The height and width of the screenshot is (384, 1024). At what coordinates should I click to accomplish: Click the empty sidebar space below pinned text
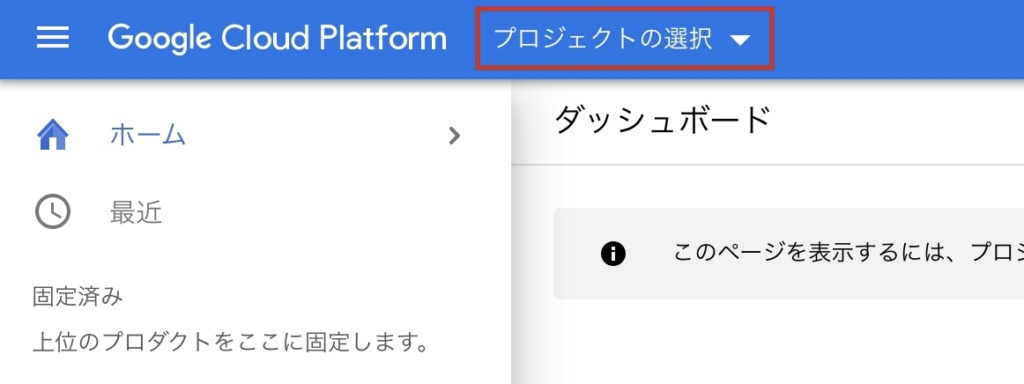[255, 371]
